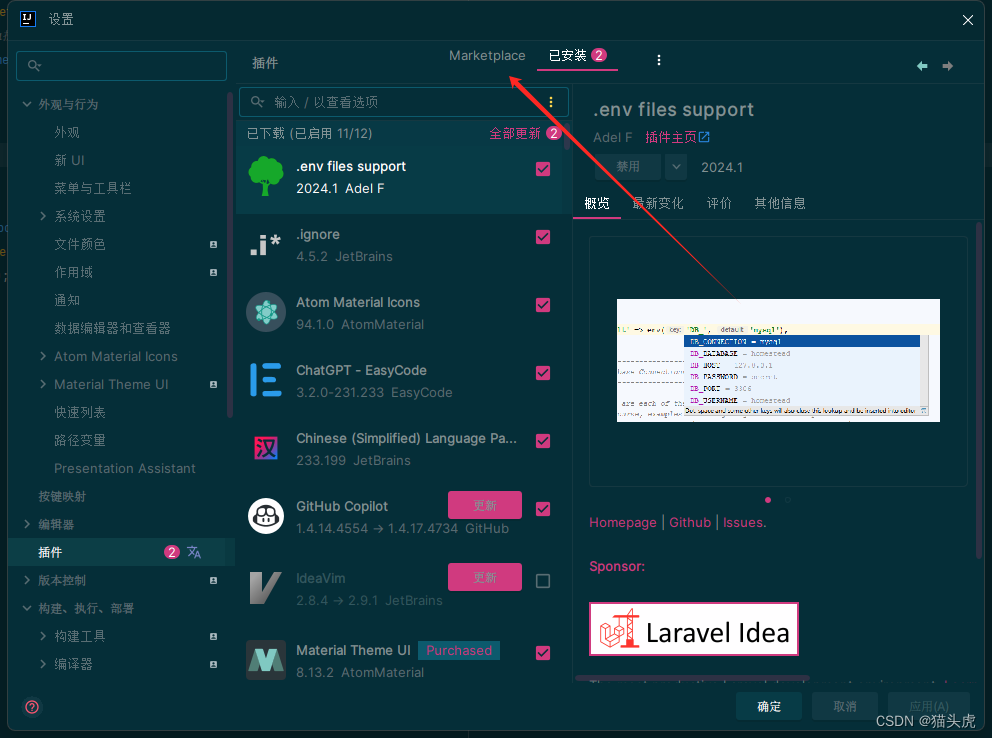Open plugin search options menu icon
992x738 pixels.
(551, 102)
